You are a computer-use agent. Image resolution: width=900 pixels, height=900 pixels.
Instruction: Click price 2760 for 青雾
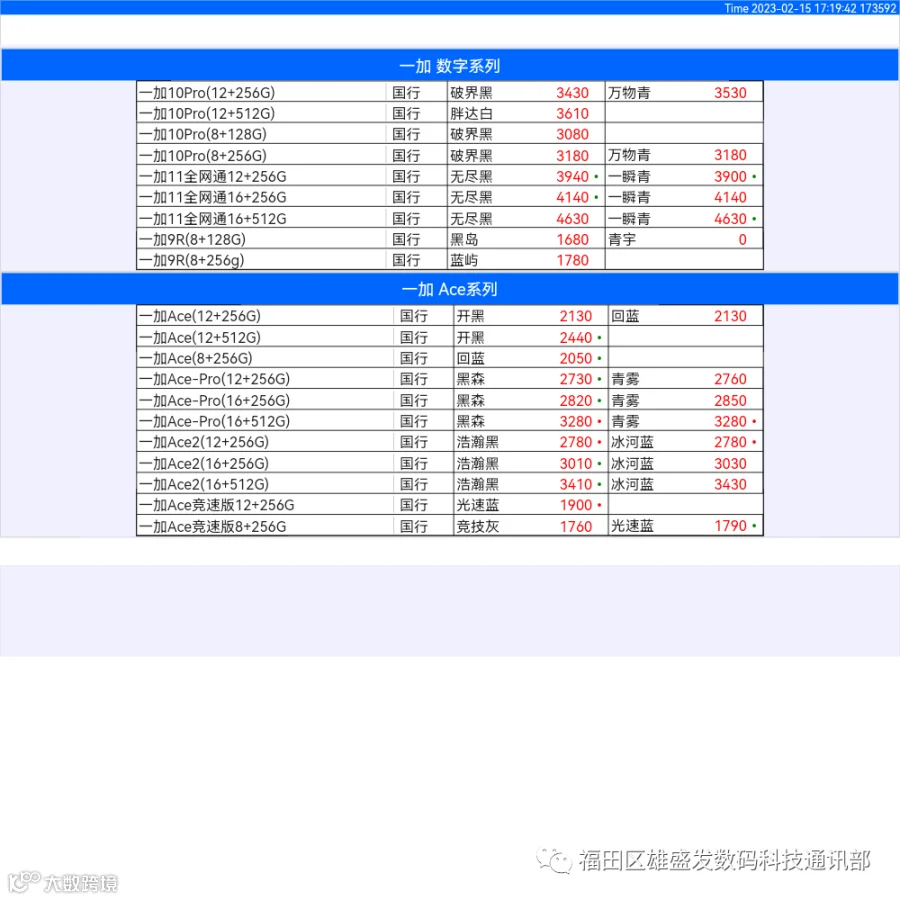click(x=730, y=379)
